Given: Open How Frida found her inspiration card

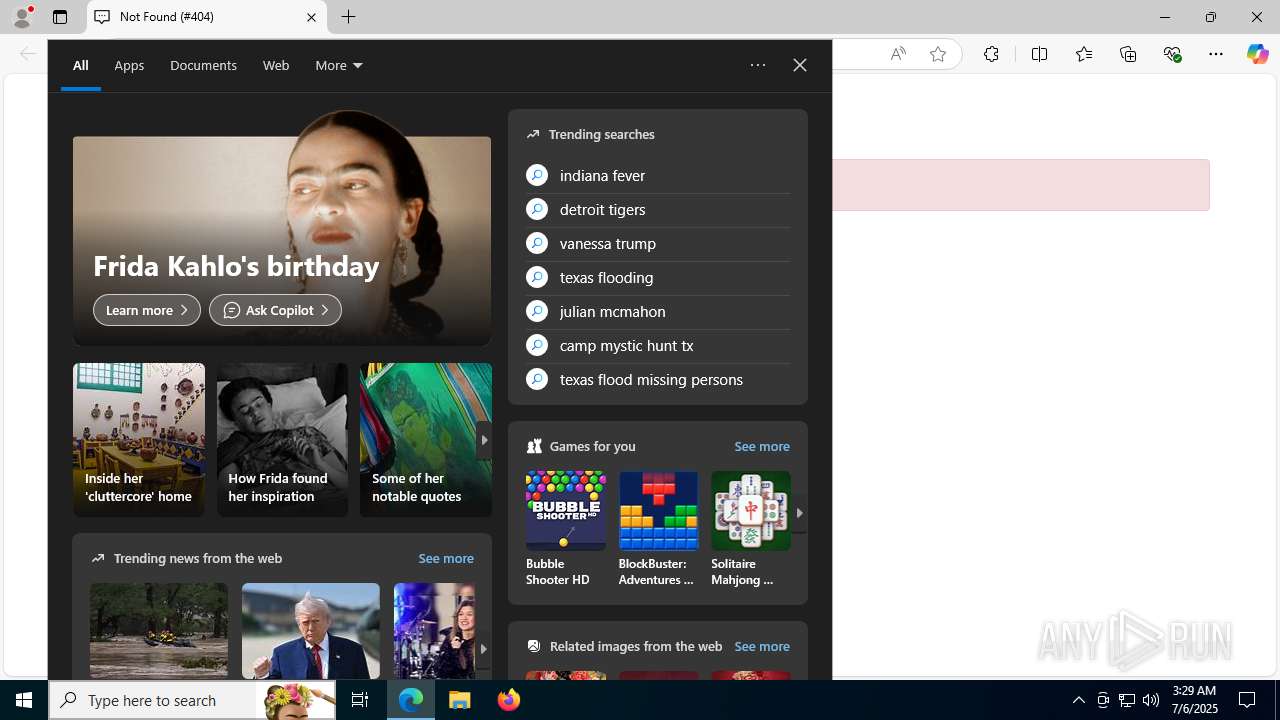Looking at the screenshot, I should pyautogui.click(x=282, y=440).
